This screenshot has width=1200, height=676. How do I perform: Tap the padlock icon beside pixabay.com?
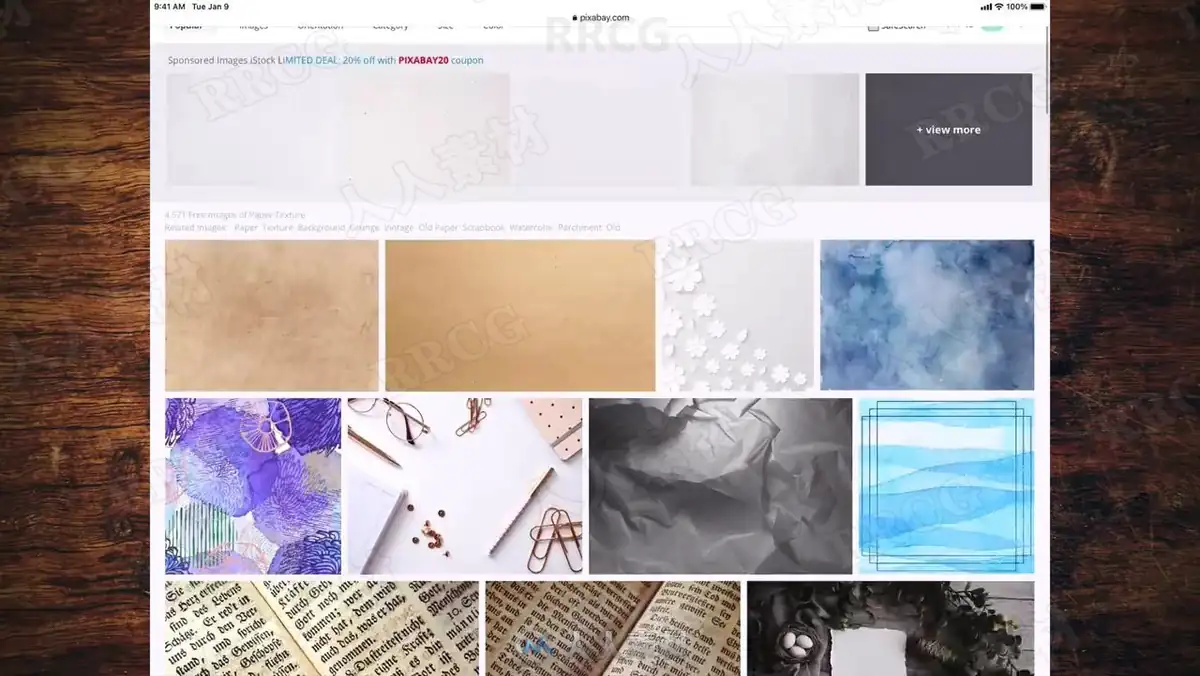(x=575, y=17)
